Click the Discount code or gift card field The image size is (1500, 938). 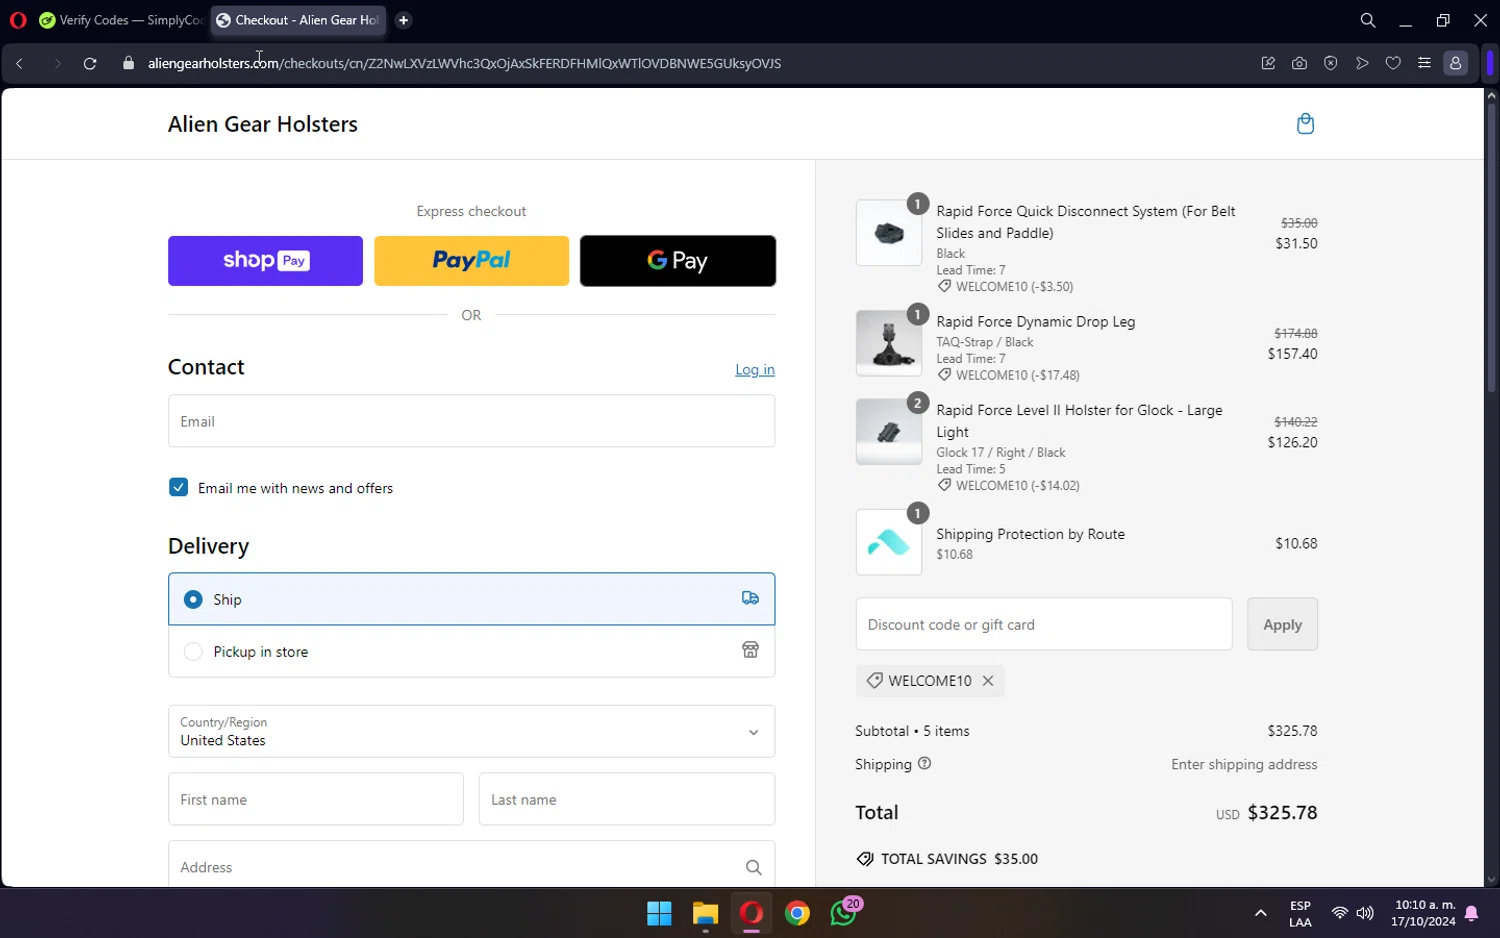(1044, 624)
